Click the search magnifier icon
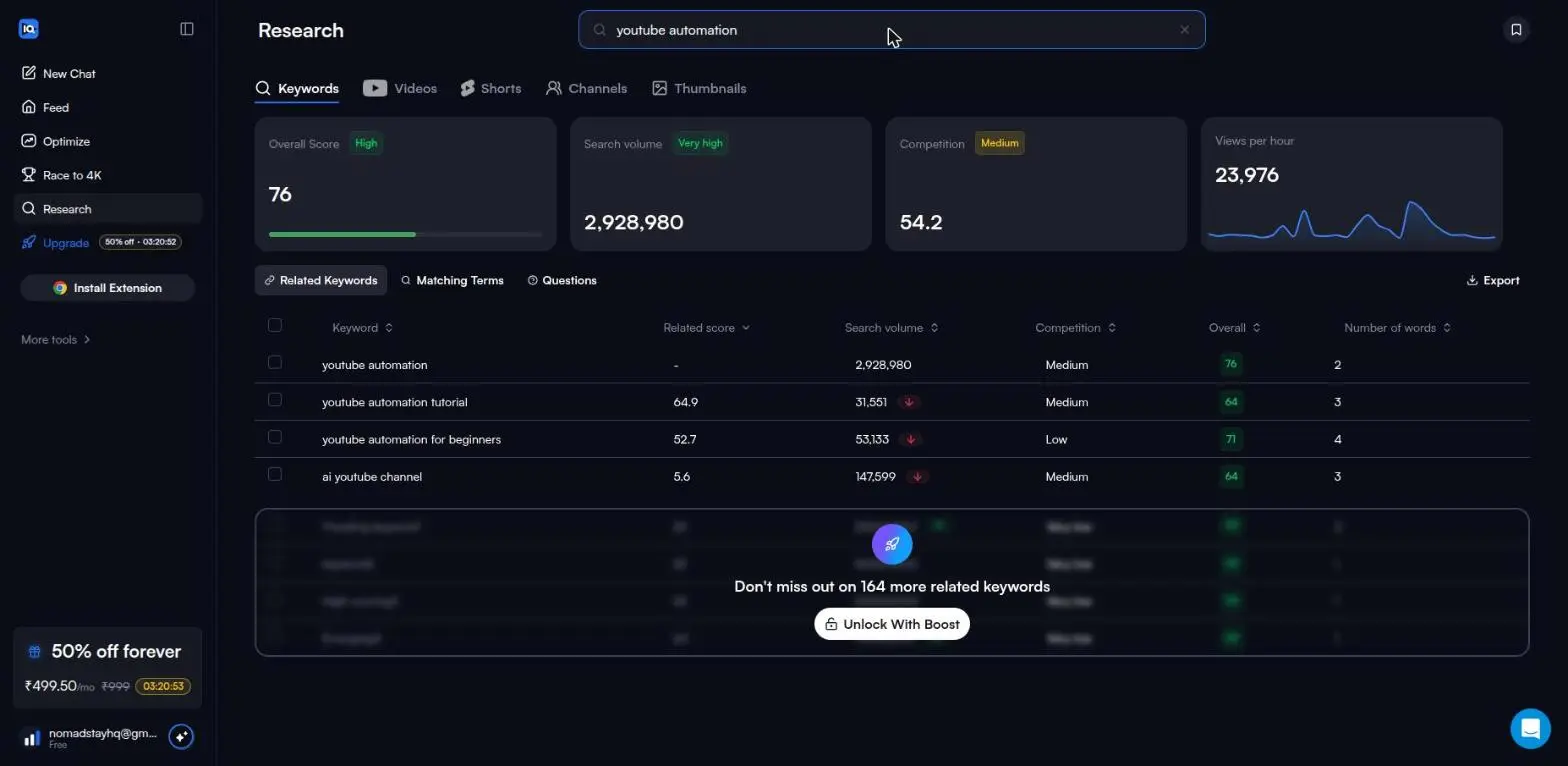The height and width of the screenshot is (766, 1568). 600,30
